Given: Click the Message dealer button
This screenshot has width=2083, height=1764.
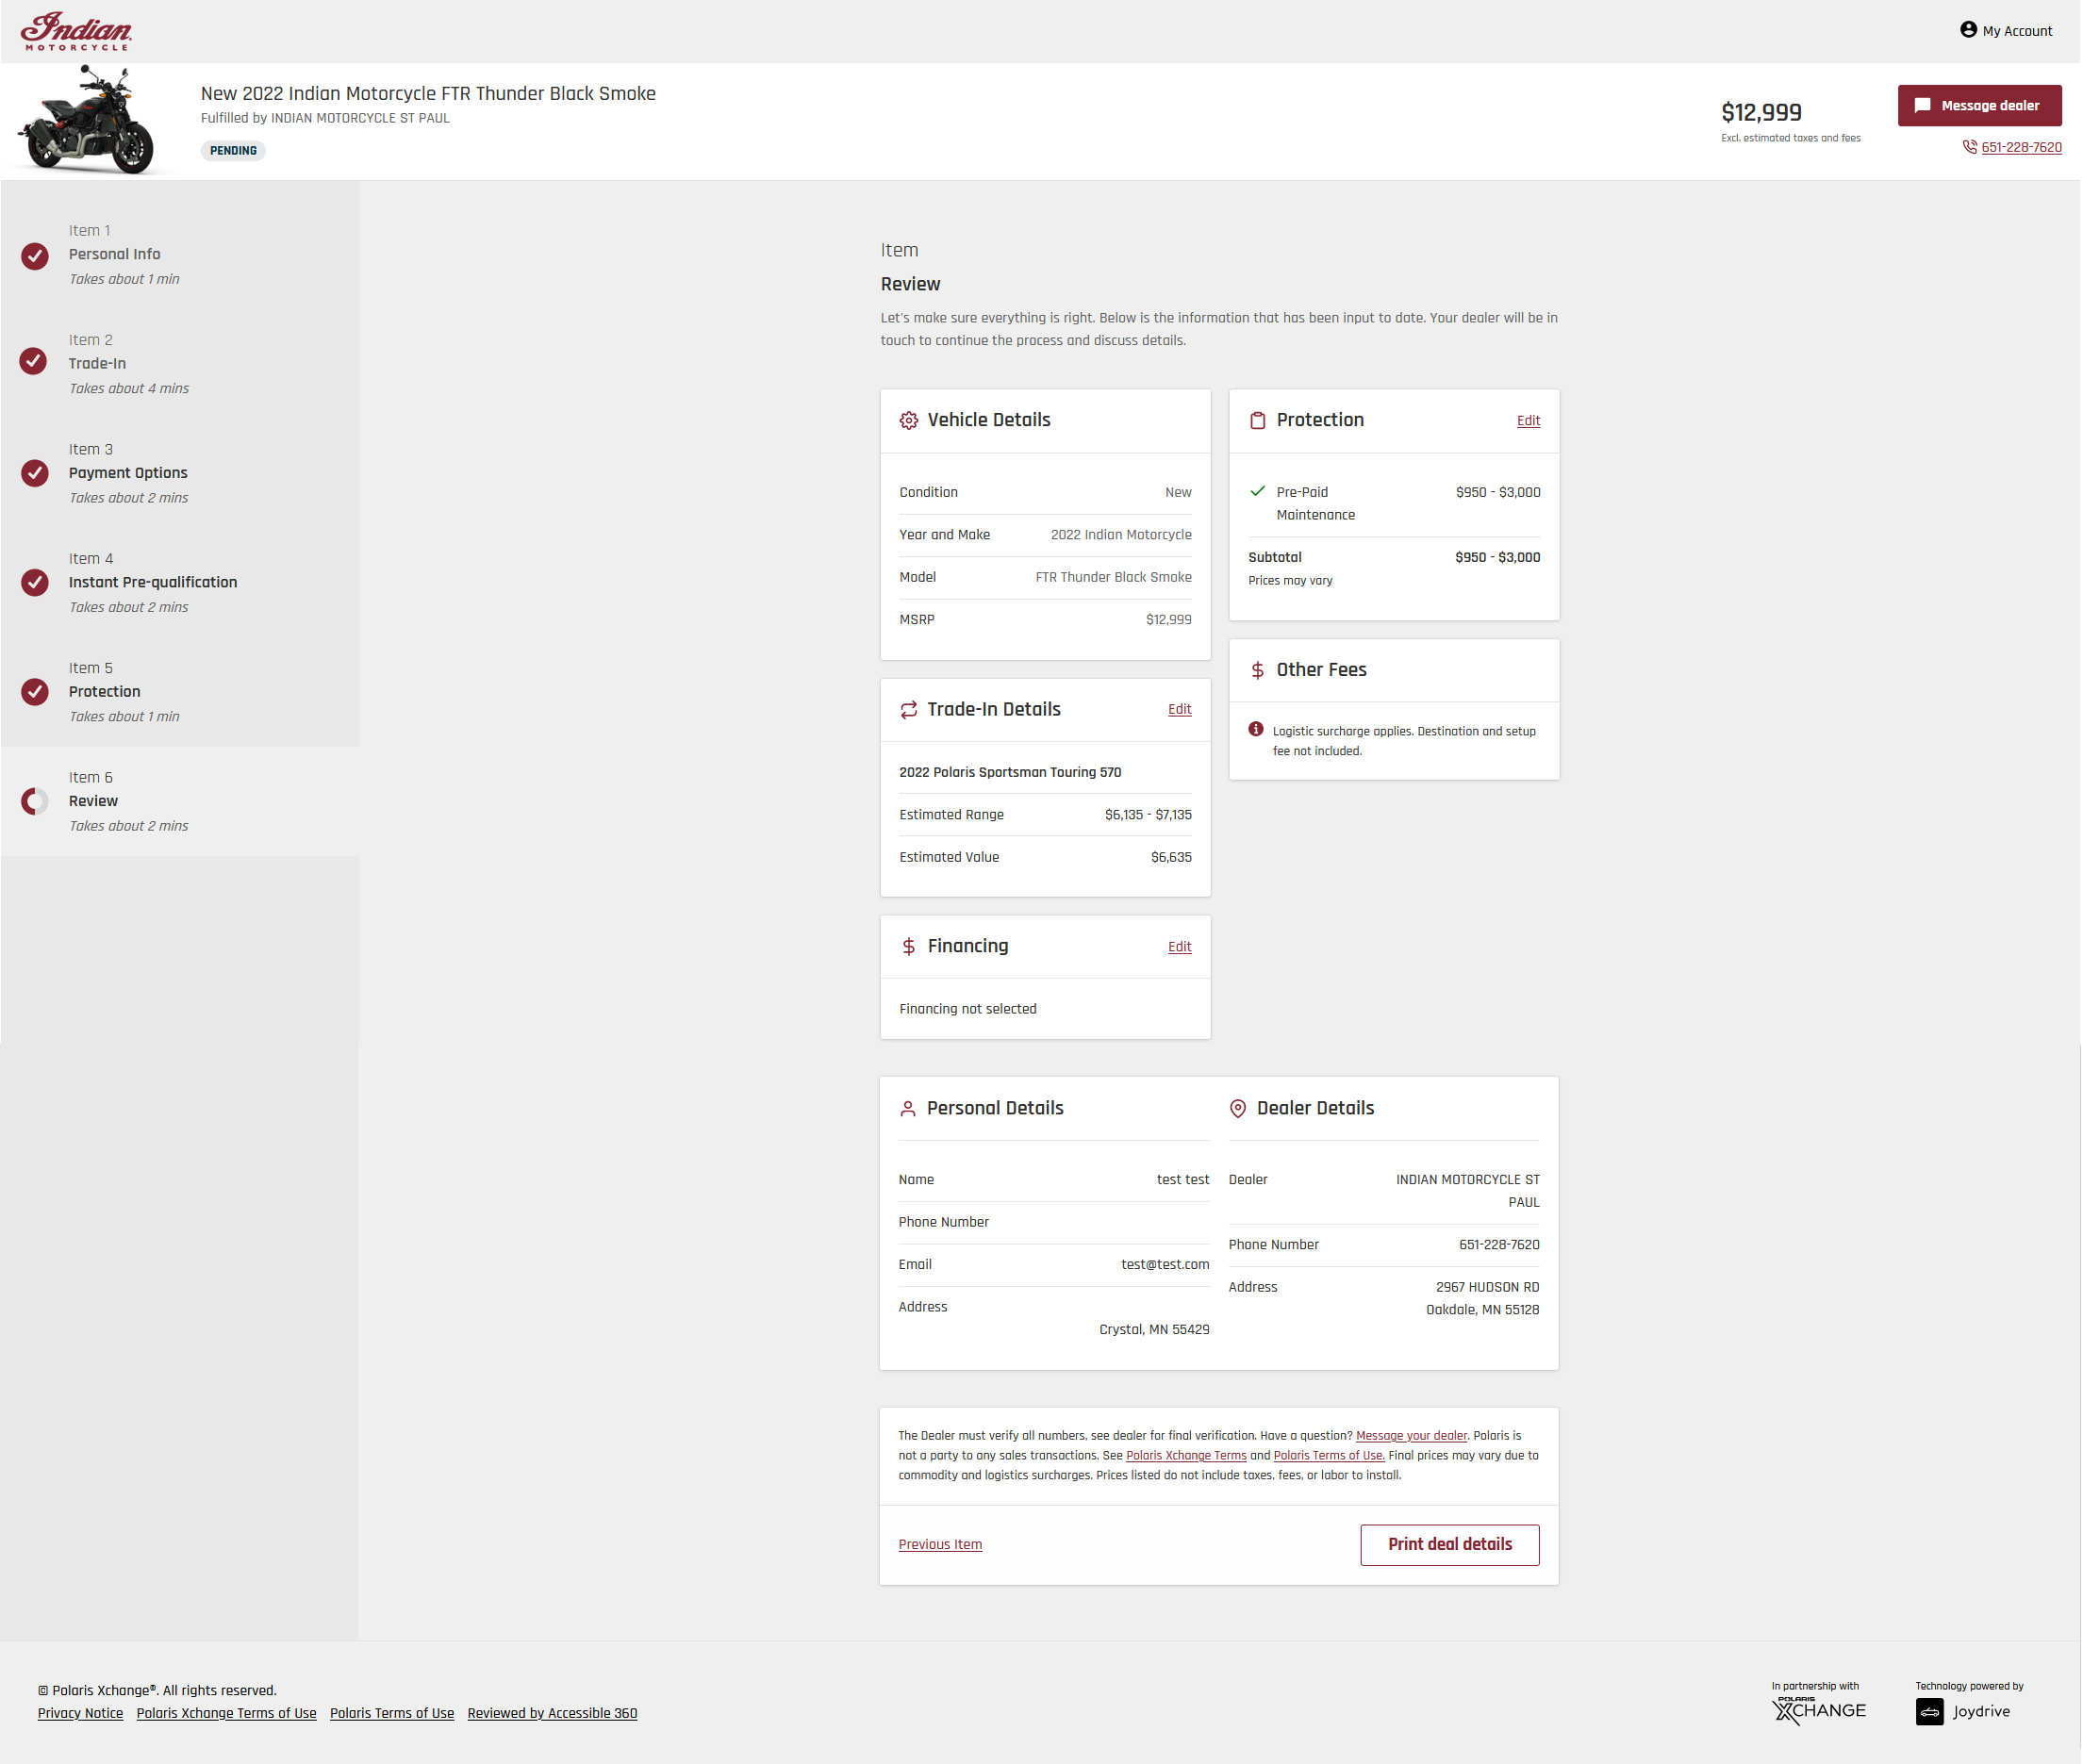Looking at the screenshot, I should (x=1979, y=105).
